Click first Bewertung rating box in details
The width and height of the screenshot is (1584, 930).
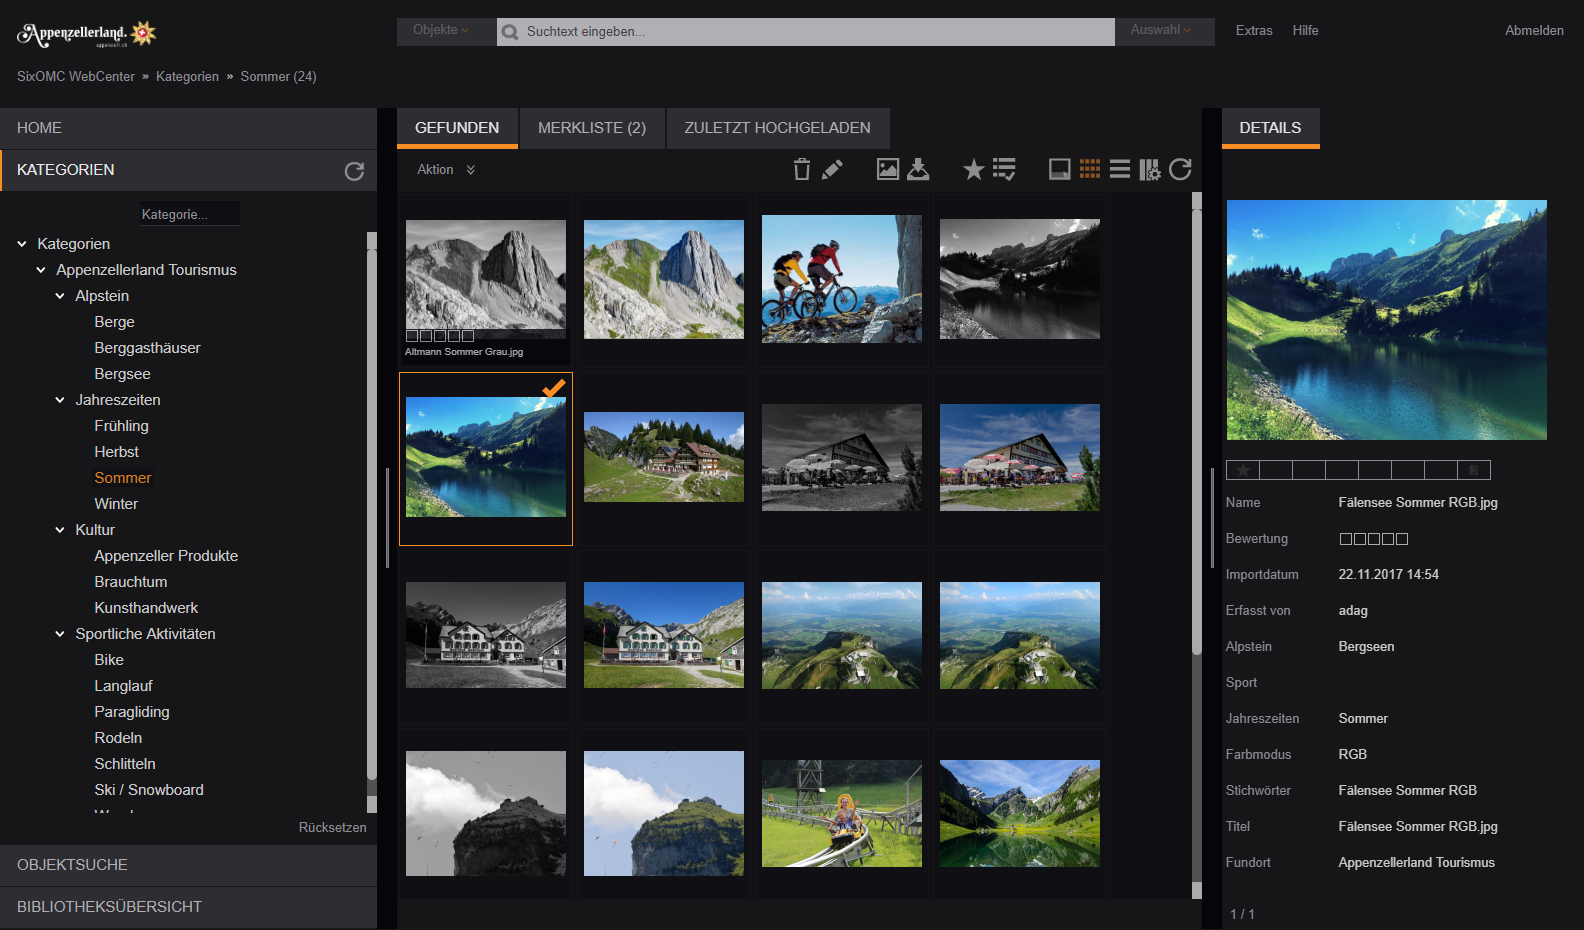[x=1346, y=539]
